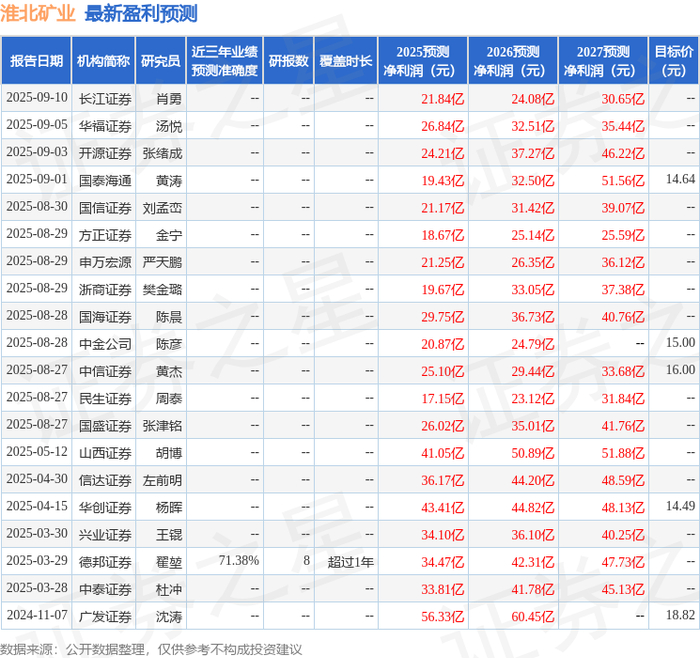
Task: Select the 近三年业绩预测准确度 column header
Action: tap(225, 61)
